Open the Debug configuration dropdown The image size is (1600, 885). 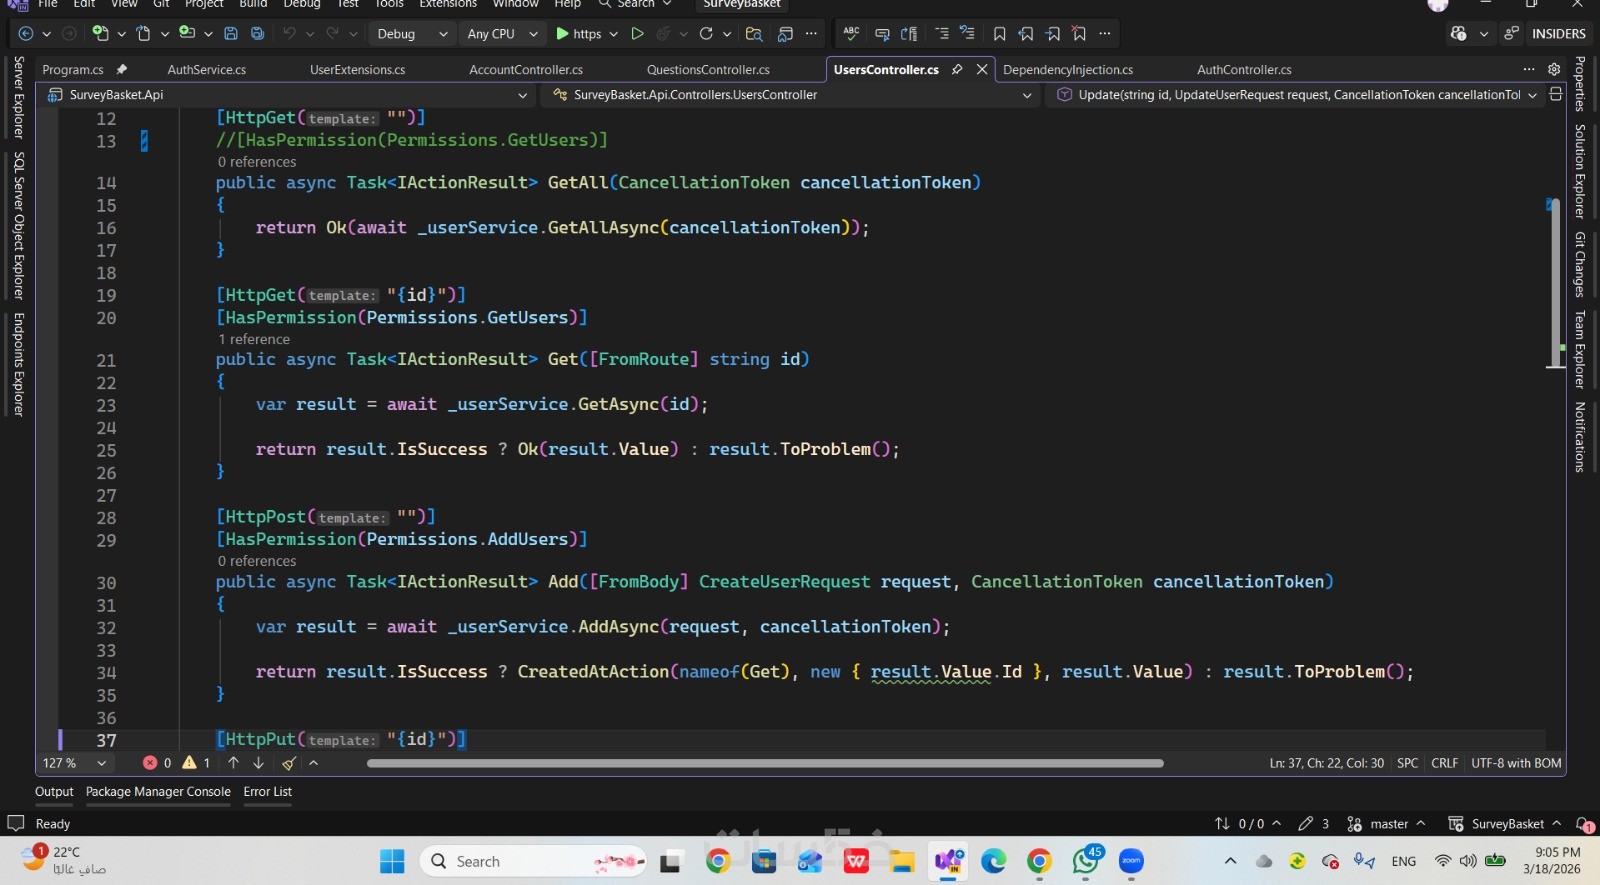pyautogui.click(x=411, y=34)
